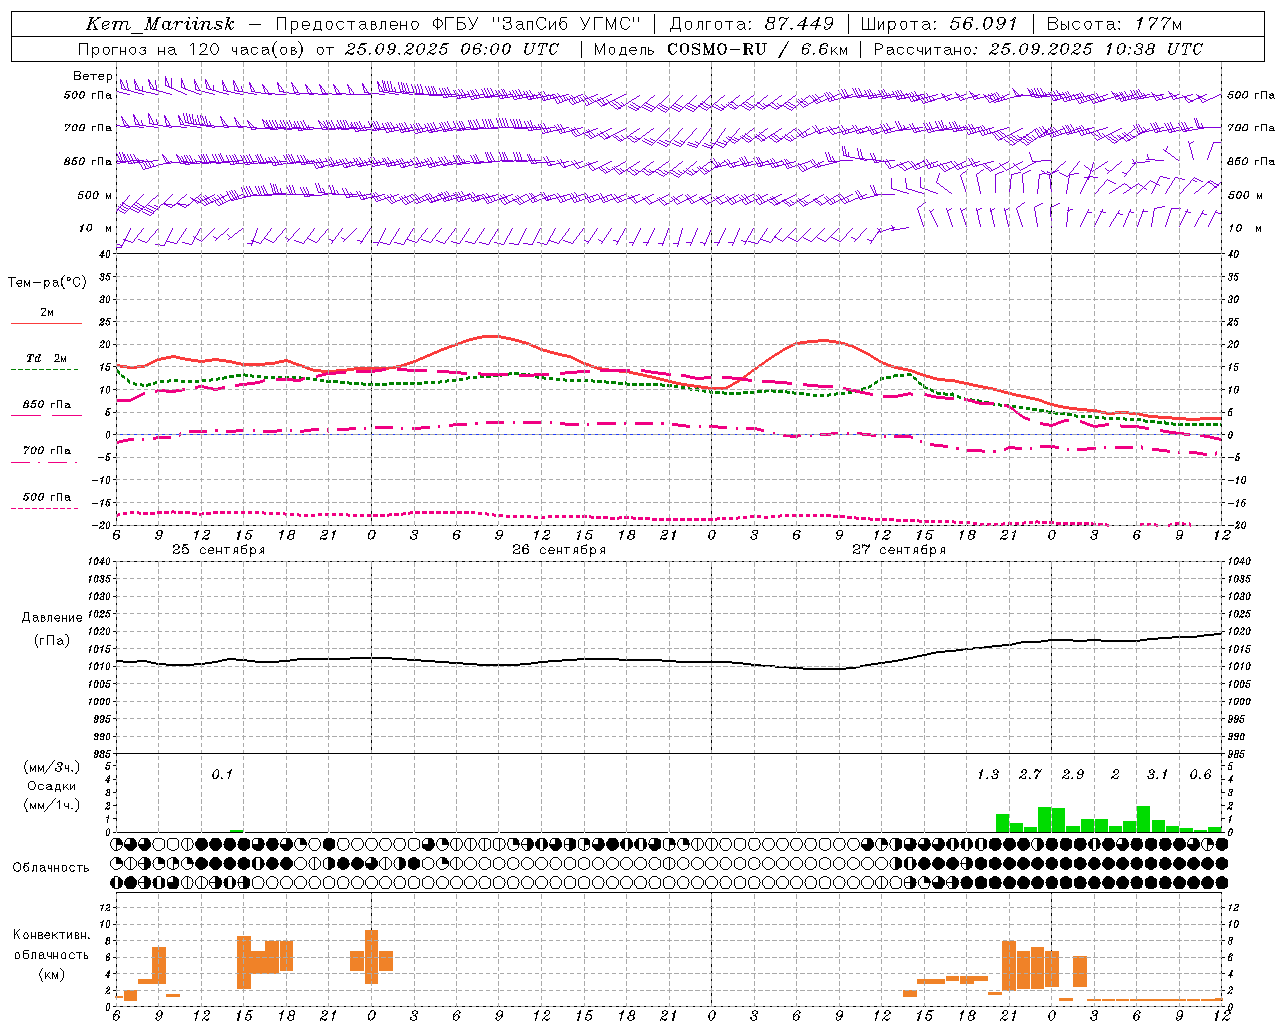This screenshot has width=1280, height=1024.
Task: Click the Ветер panel label
Action: click(x=92, y=76)
